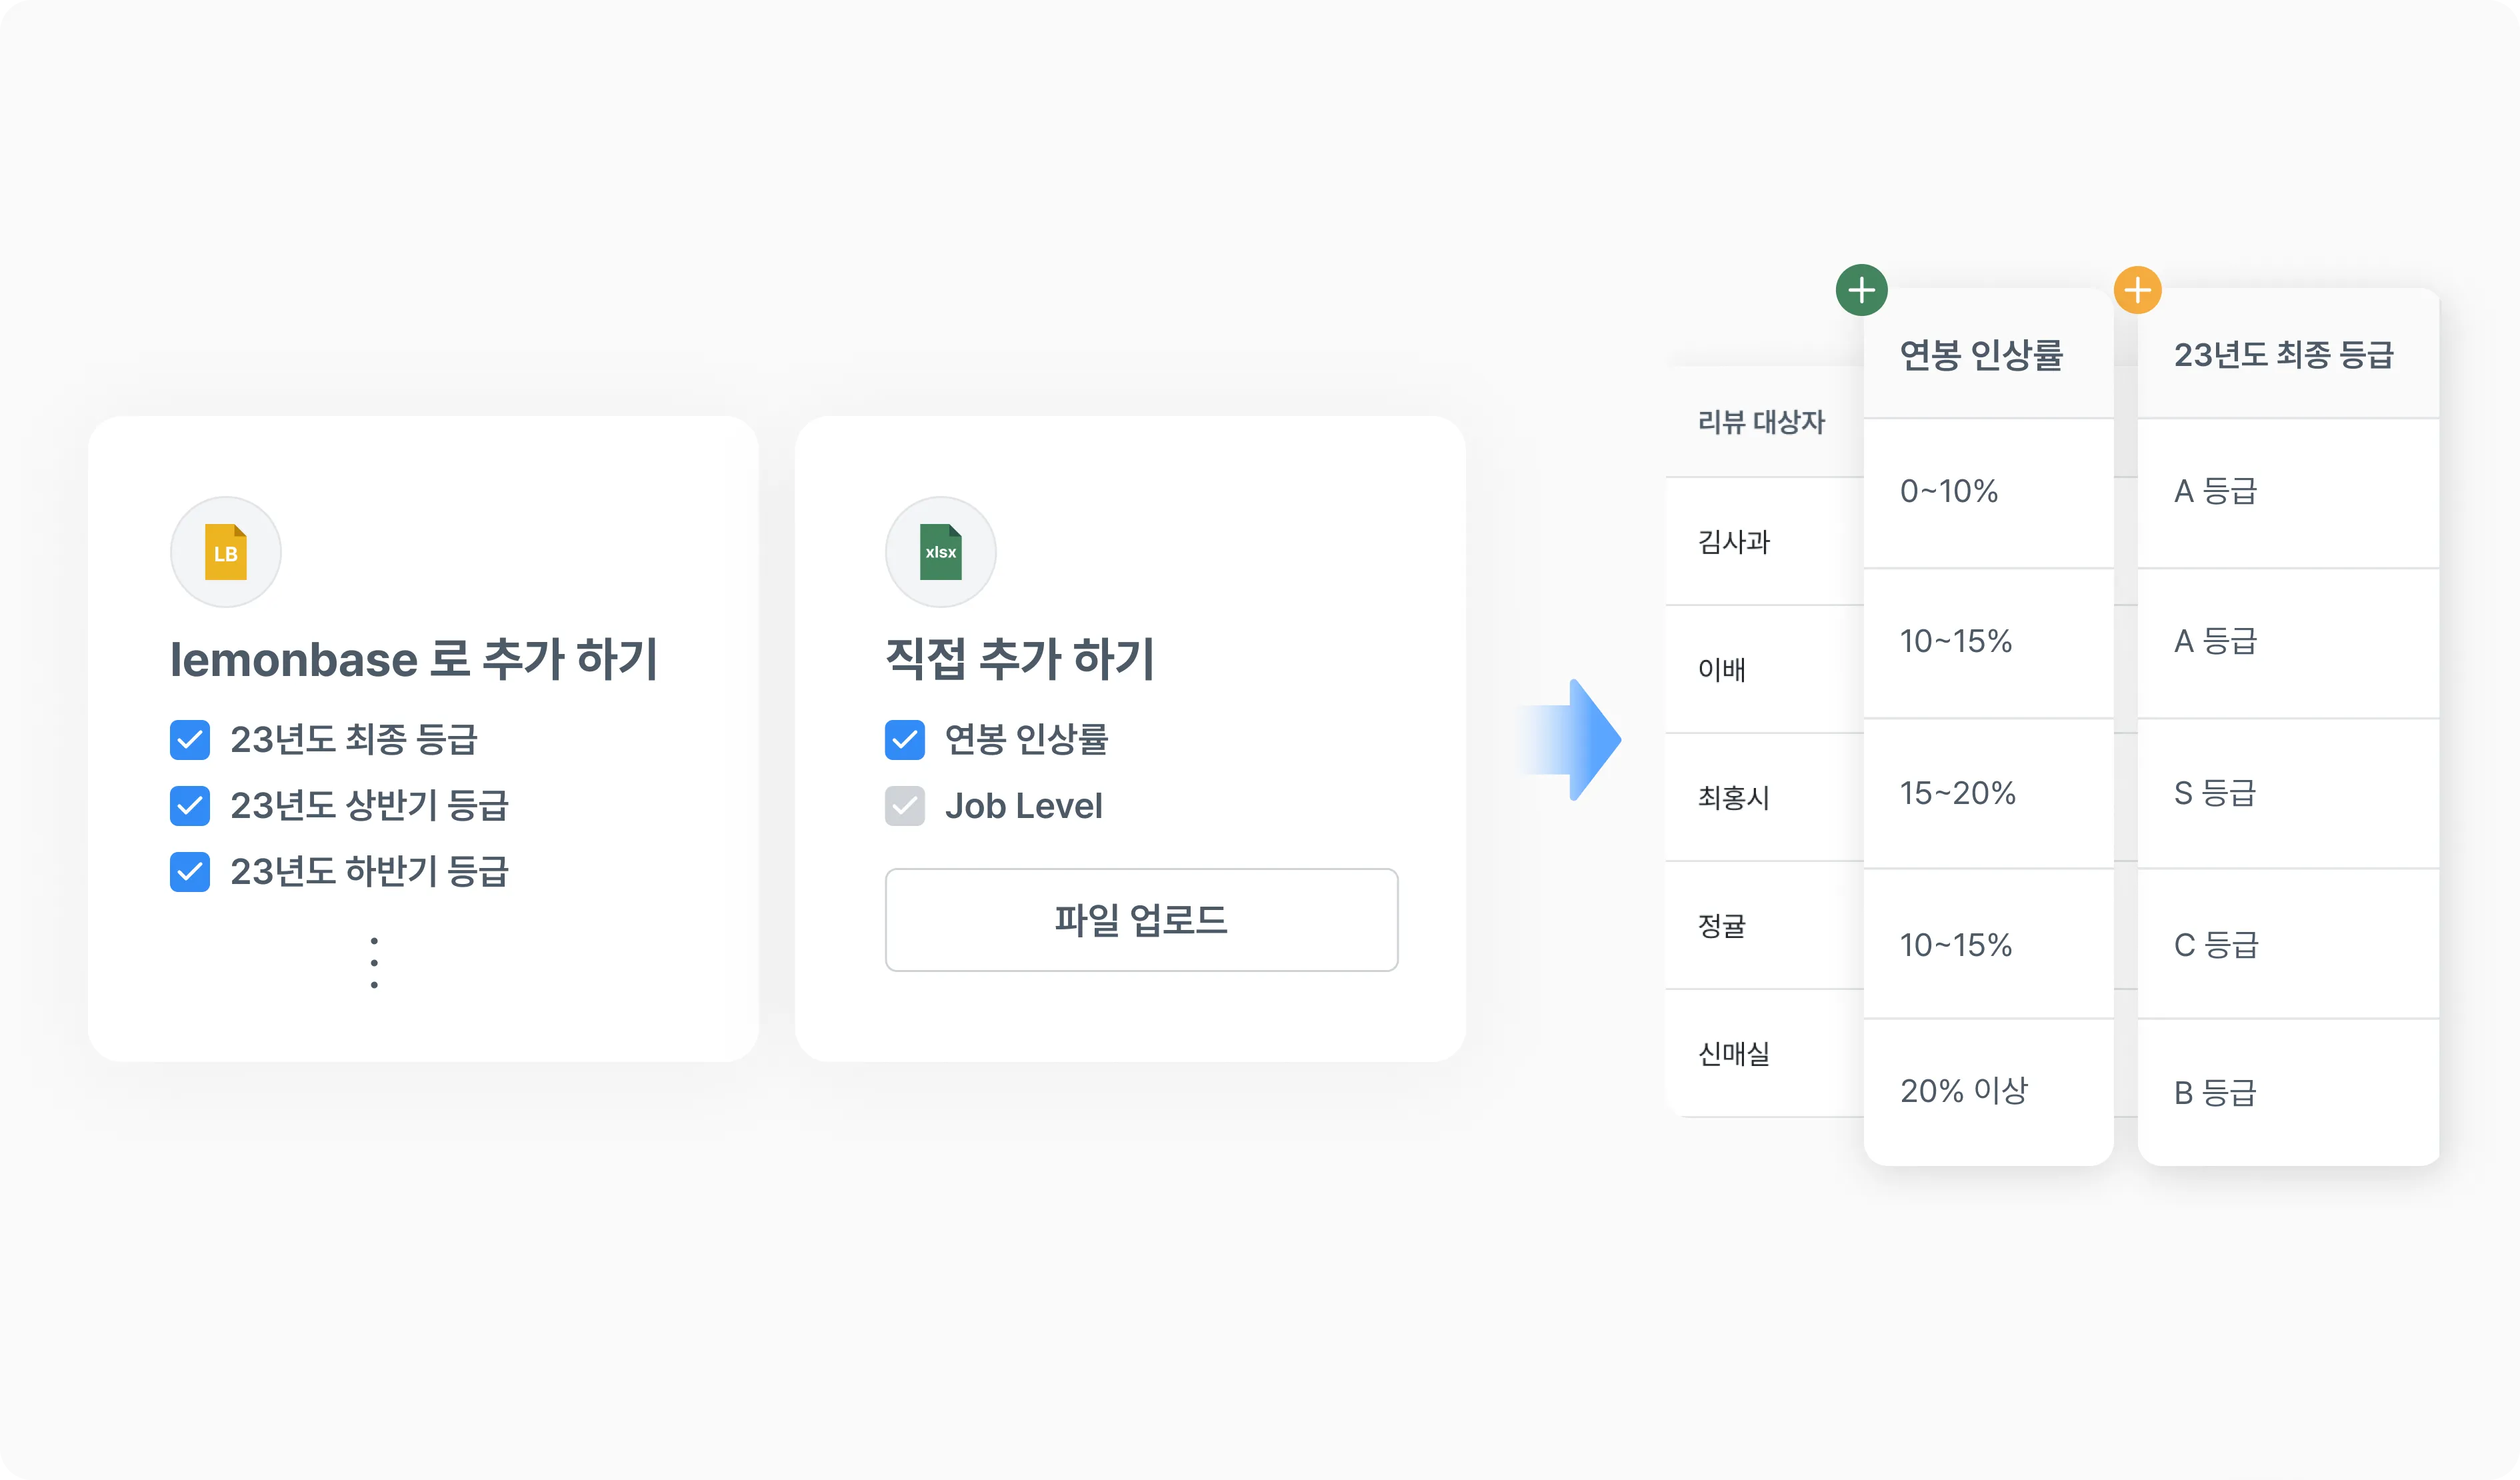Click the Job Level label
The width and height of the screenshot is (2520, 1480).
pos(1023,806)
